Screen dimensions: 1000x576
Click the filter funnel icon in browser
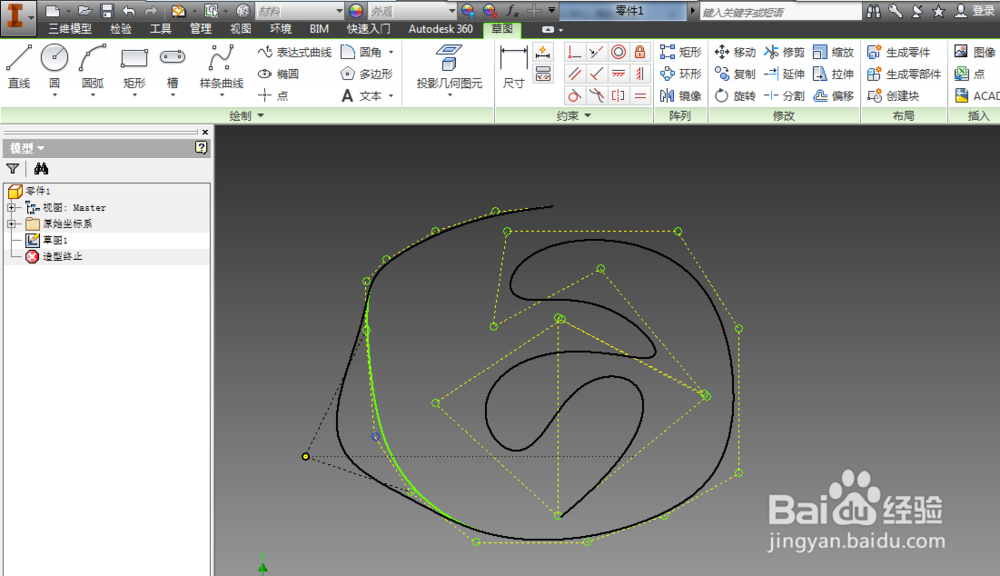coord(13,168)
